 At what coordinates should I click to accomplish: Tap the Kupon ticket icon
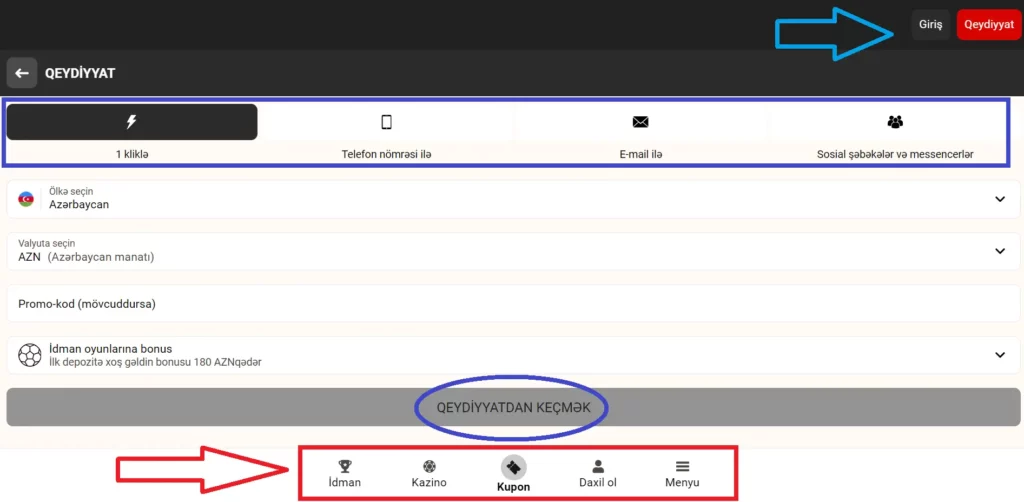[513, 467]
